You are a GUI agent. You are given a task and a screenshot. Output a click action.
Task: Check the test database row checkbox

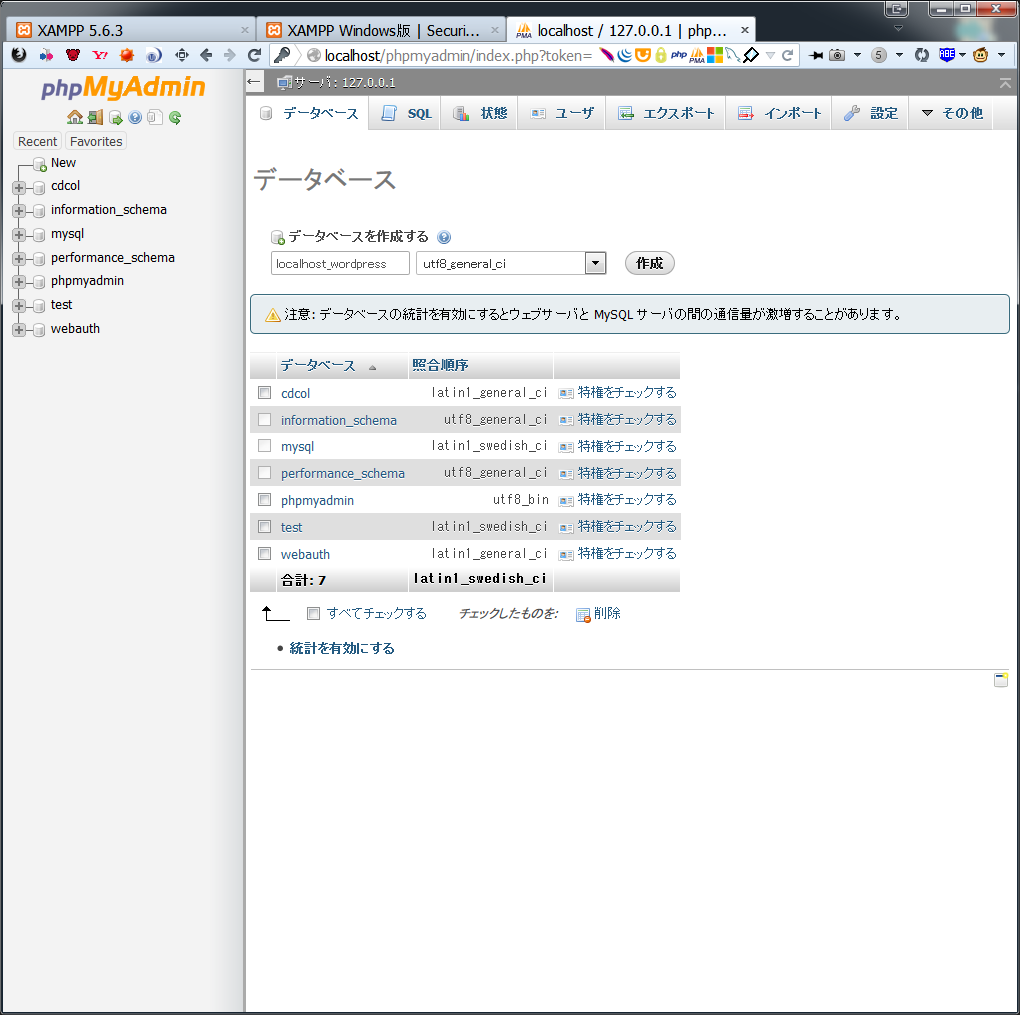pos(265,526)
